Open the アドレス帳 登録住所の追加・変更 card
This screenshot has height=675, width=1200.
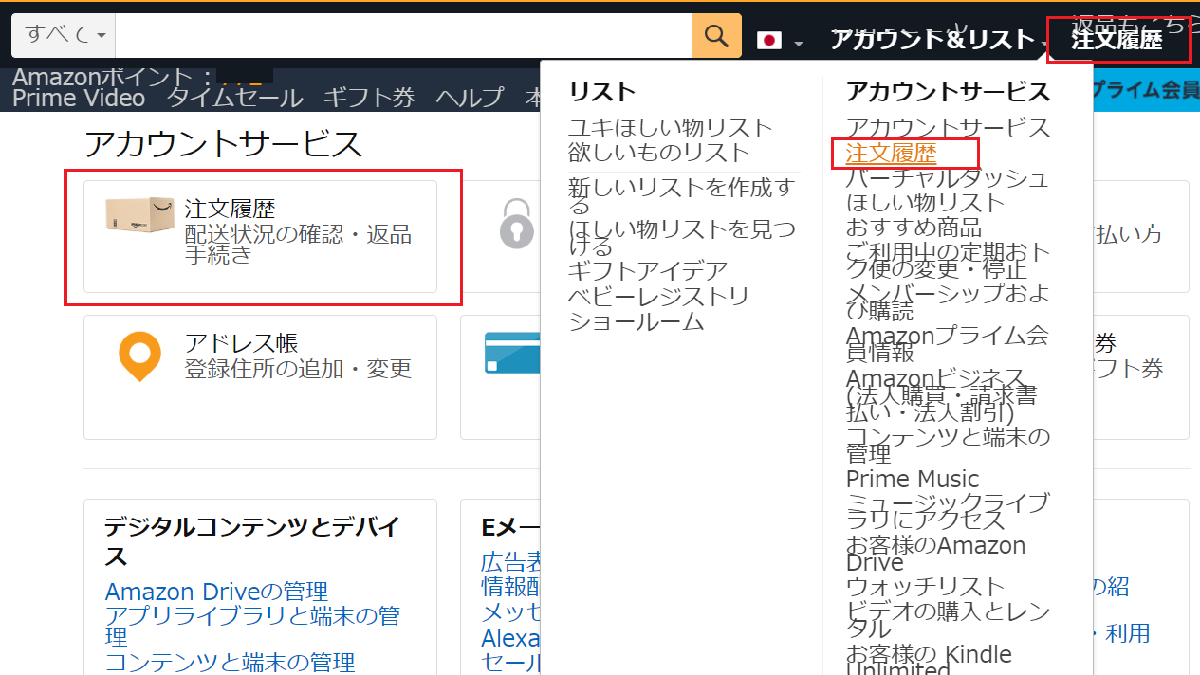tap(260, 377)
